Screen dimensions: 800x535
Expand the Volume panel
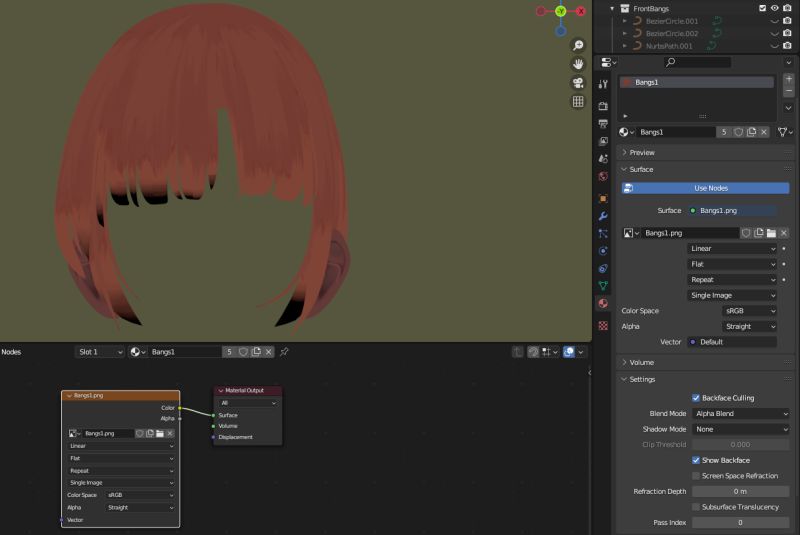point(641,363)
